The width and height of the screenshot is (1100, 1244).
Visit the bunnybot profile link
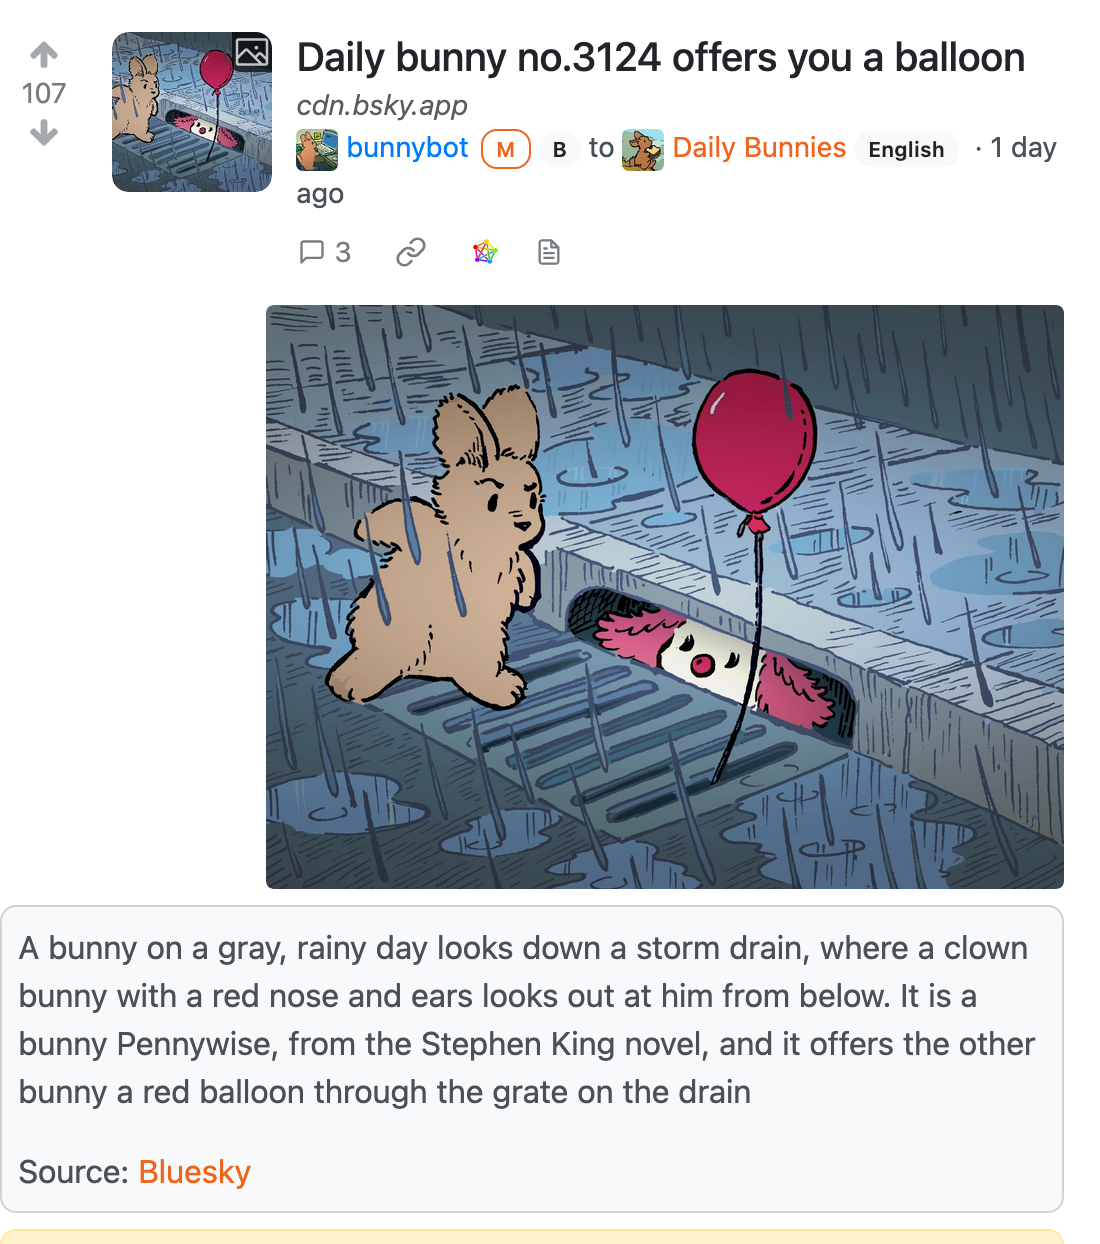coord(408,148)
